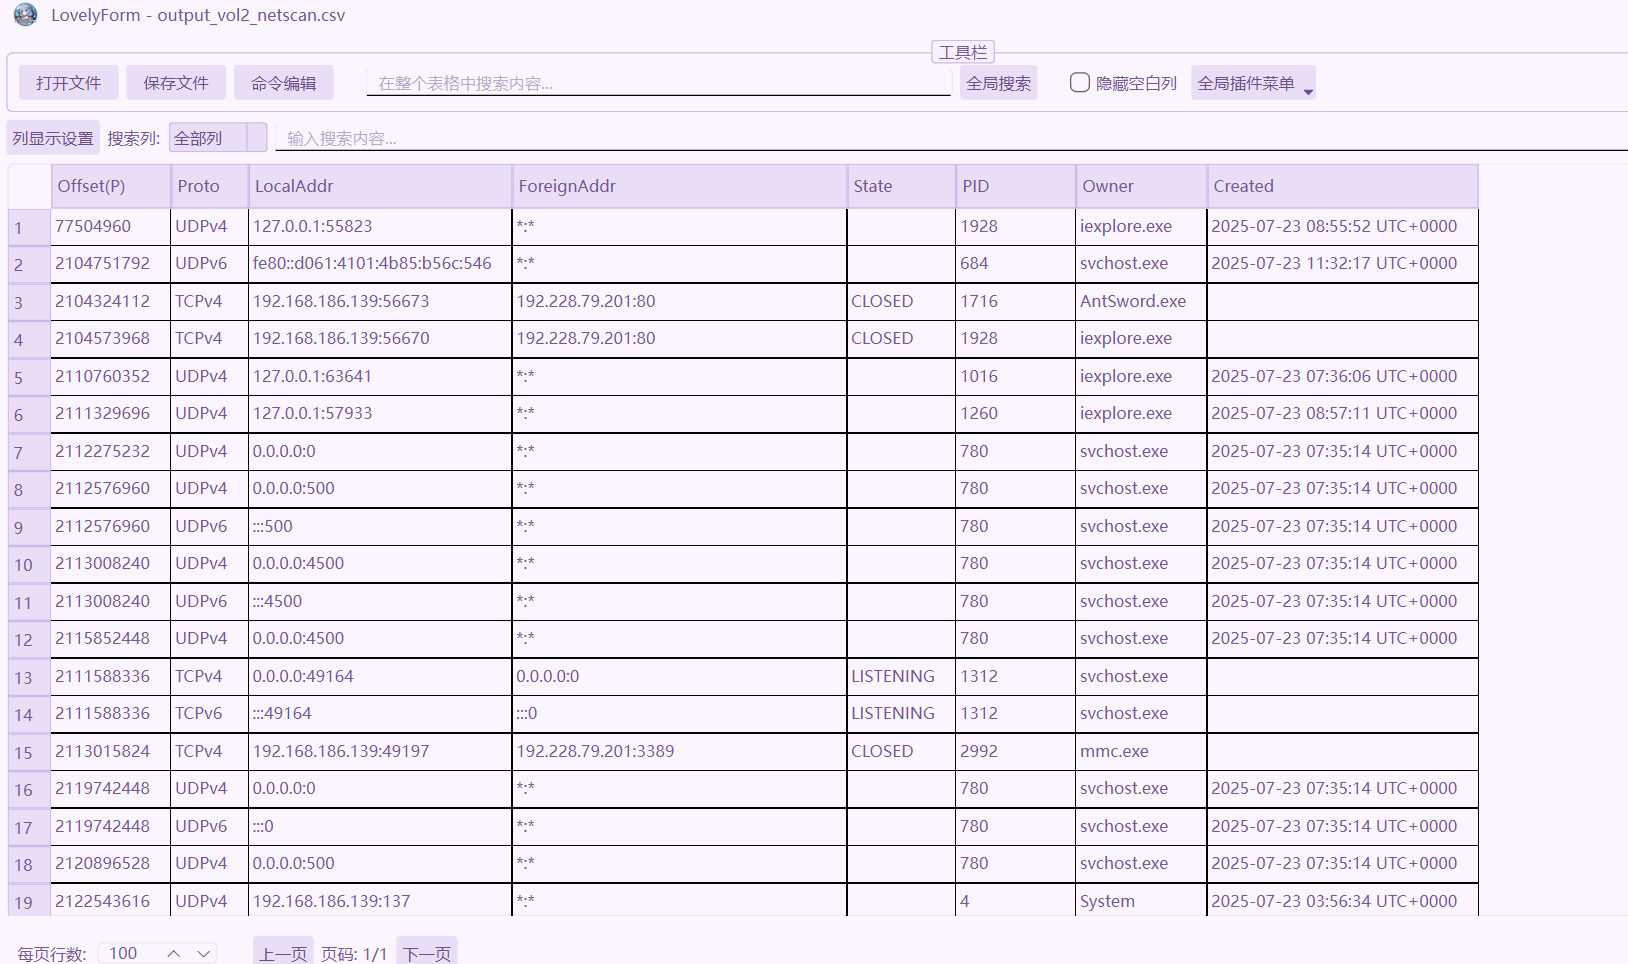
Task: Click the LovelyForm app icon in title bar
Action: 25,15
